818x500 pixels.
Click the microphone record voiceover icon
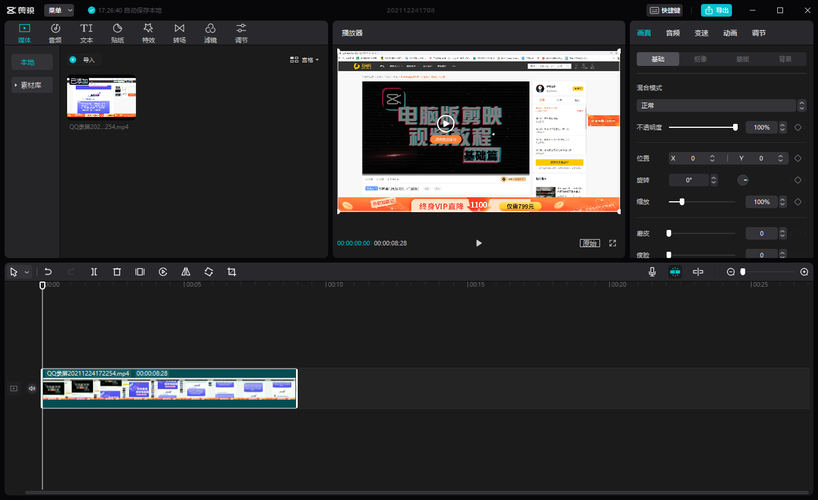[x=652, y=272]
